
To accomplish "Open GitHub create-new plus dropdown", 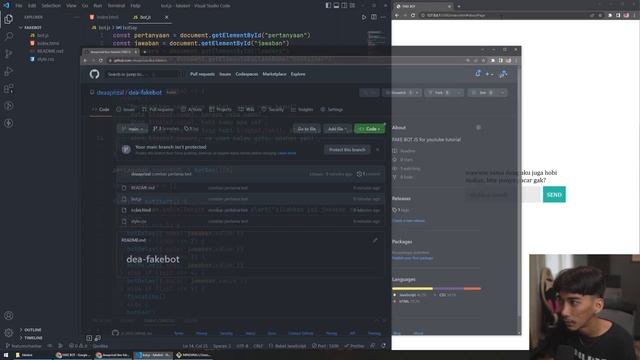I will [x=489, y=74].
